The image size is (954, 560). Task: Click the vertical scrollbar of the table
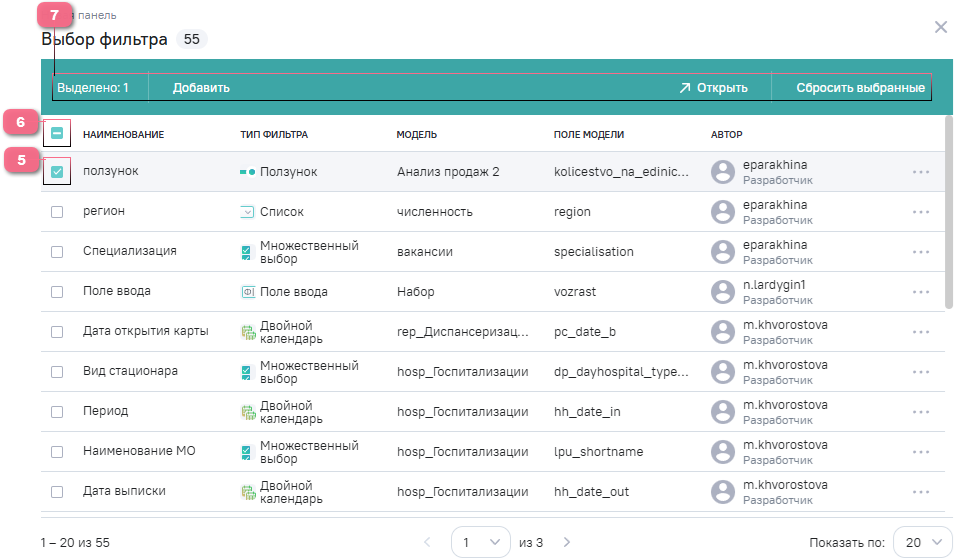pyautogui.click(x=948, y=215)
